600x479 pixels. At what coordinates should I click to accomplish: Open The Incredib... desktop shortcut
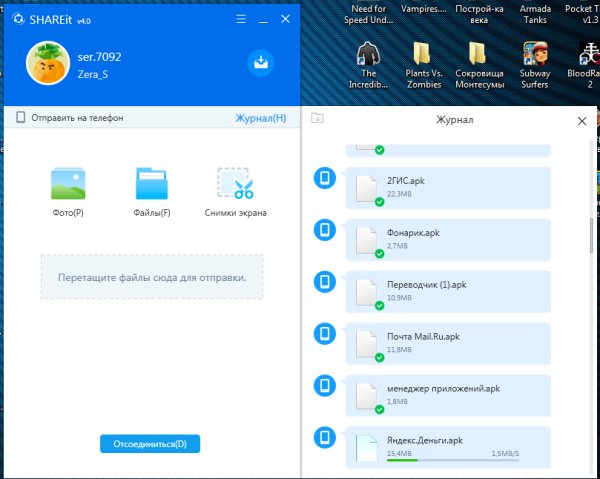pos(368,65)
